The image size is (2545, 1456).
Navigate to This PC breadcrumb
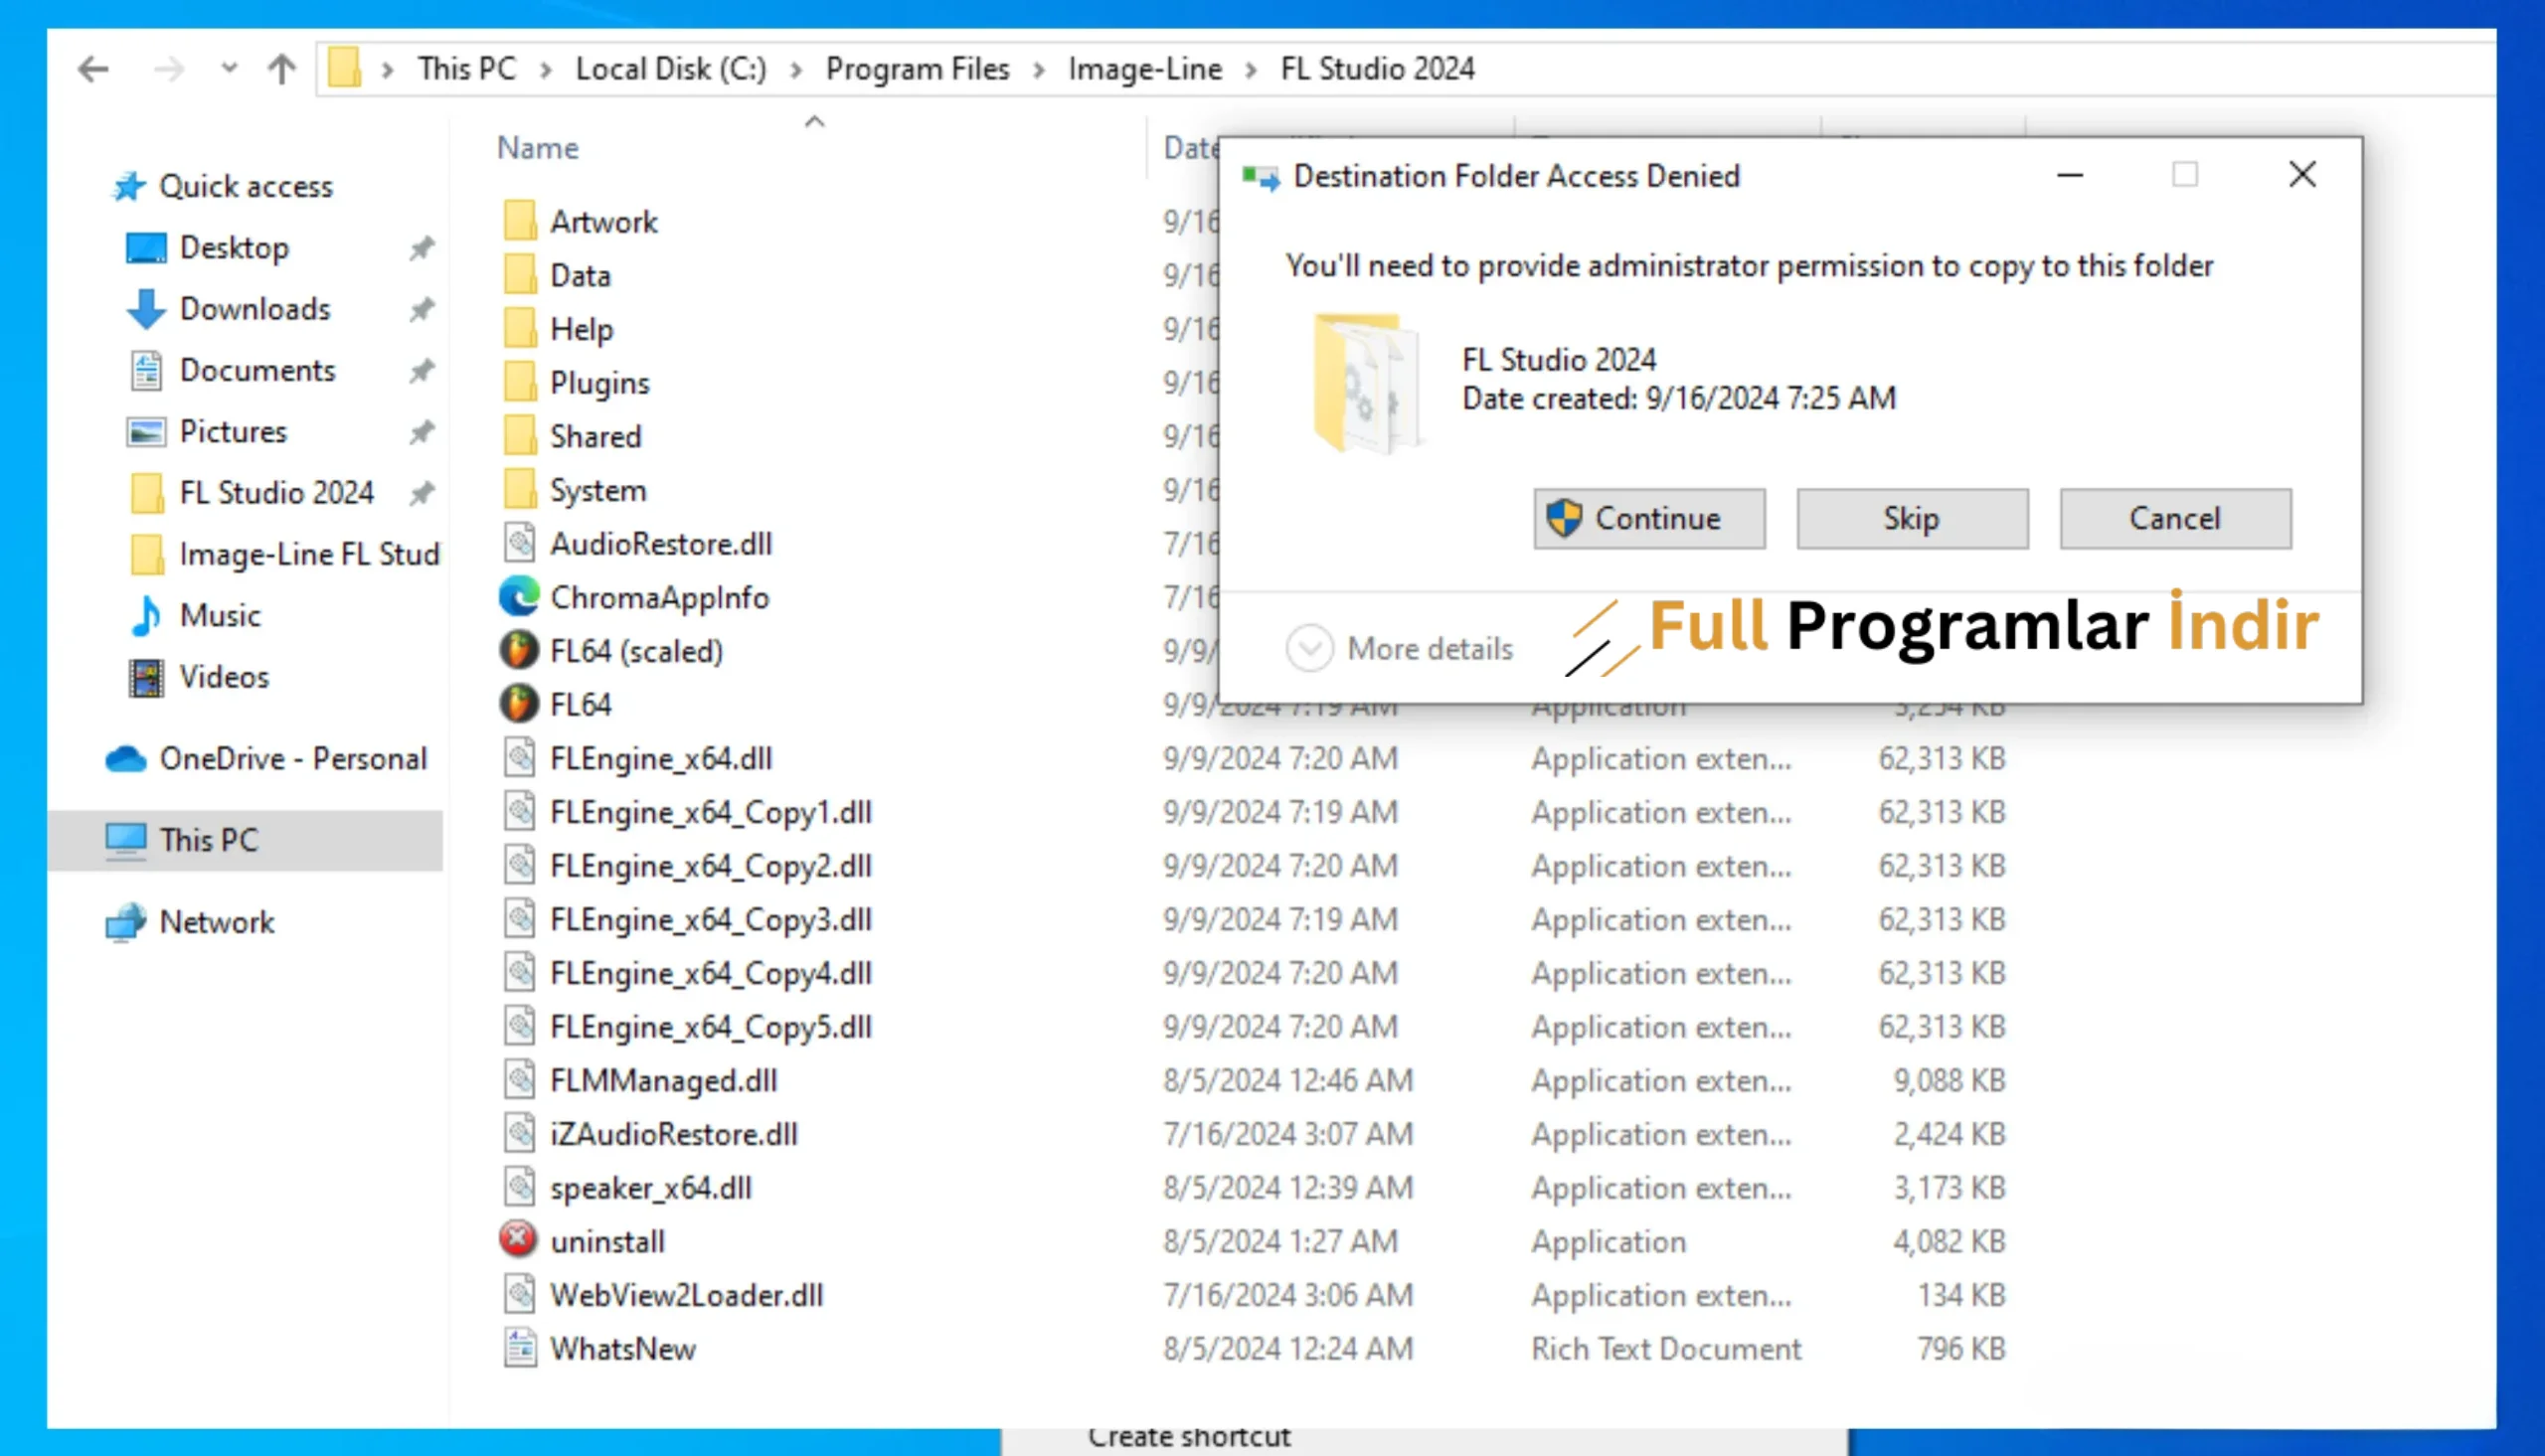pyautogui.click(x=467, y=68)
